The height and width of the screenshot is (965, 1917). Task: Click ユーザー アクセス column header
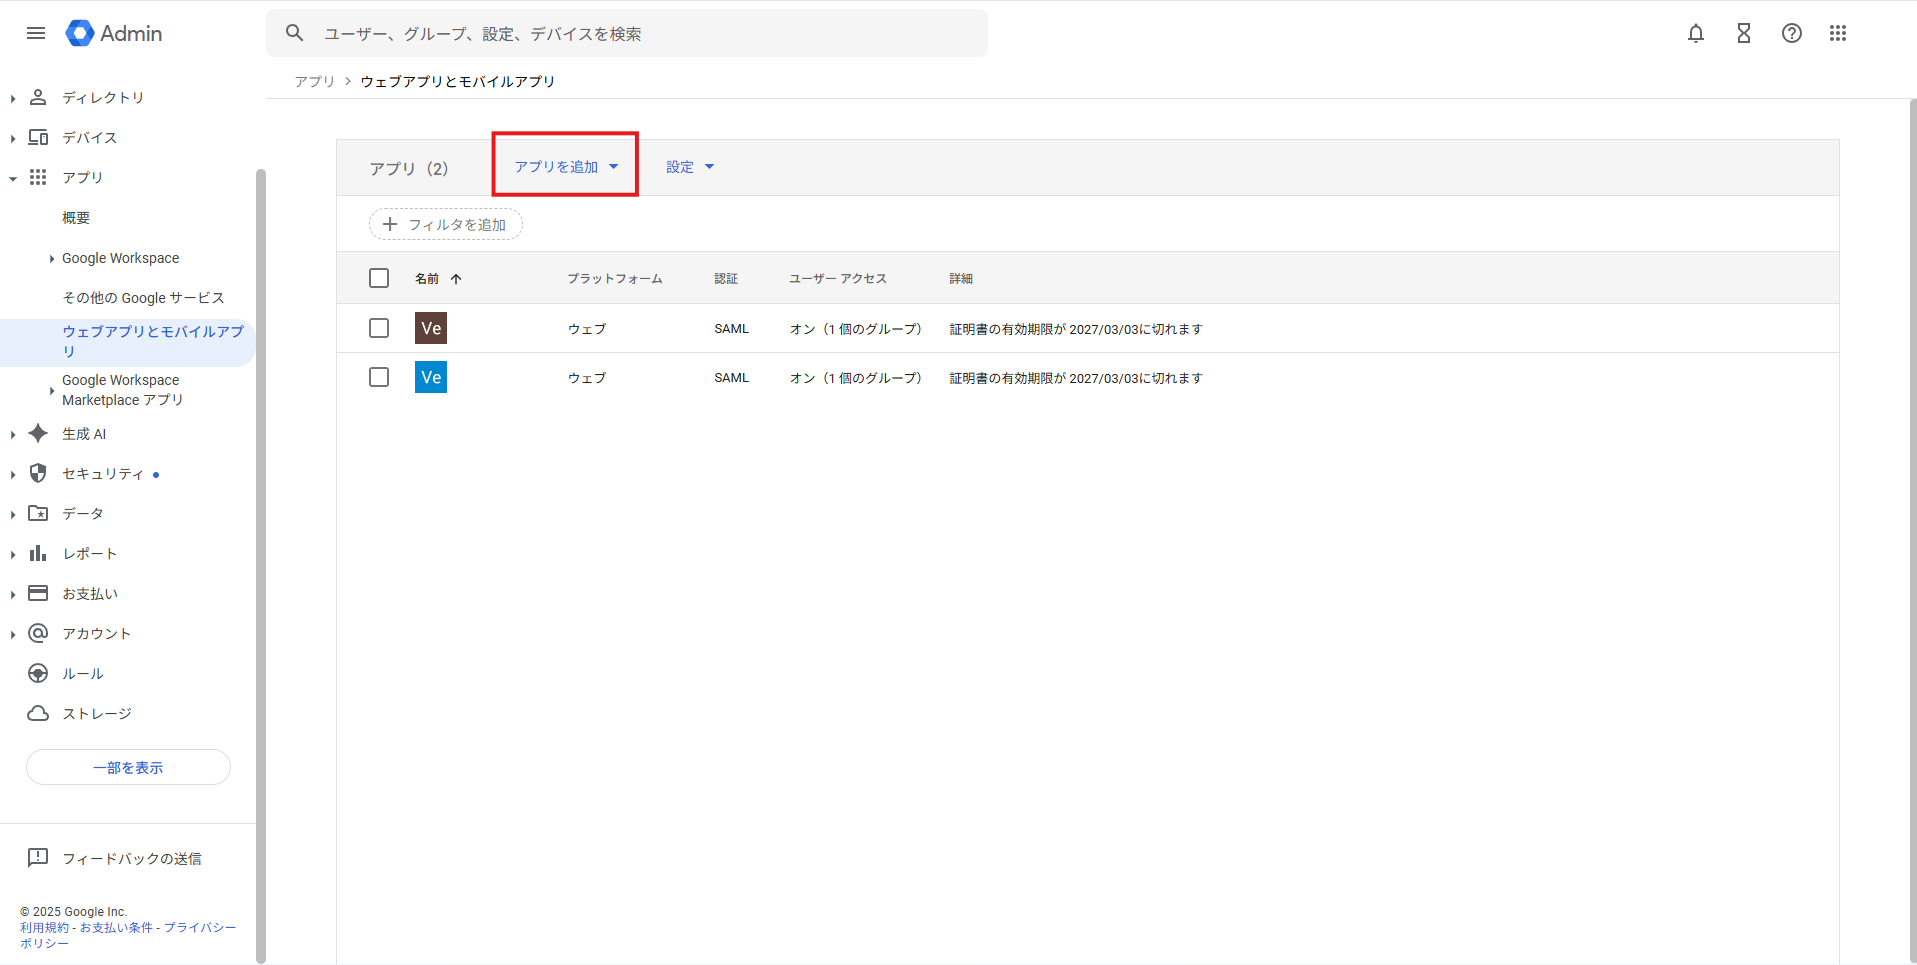tap(838, 279)
